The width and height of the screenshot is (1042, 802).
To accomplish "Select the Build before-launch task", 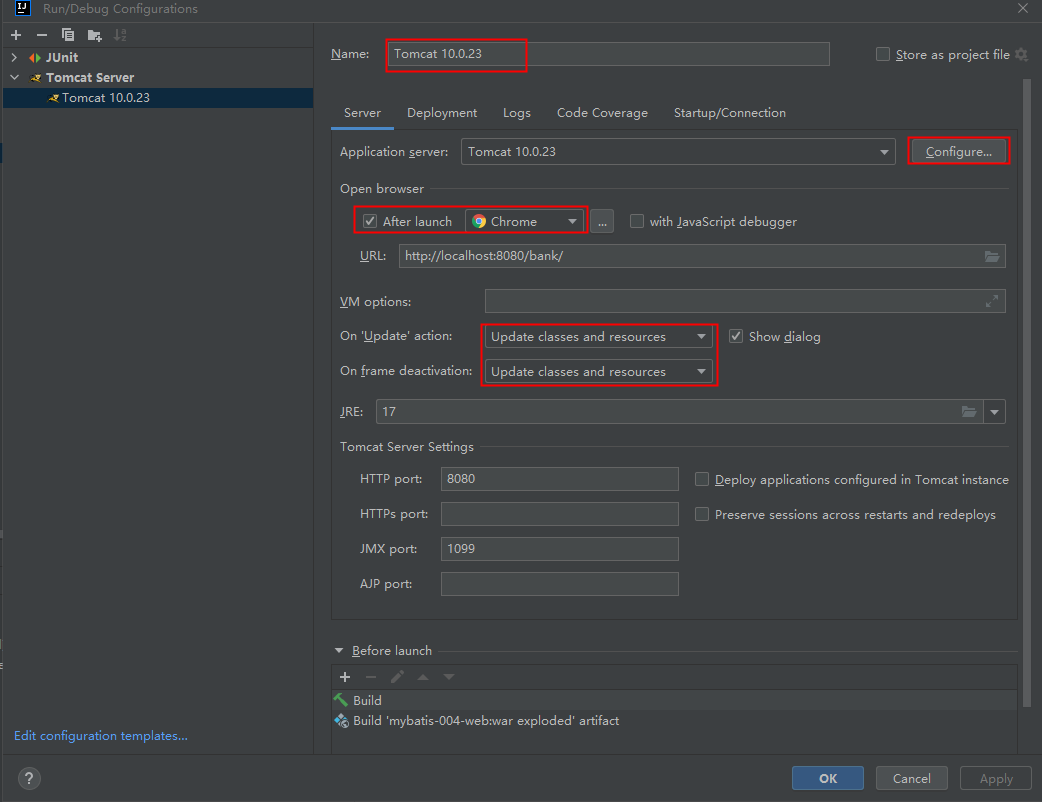I will point(675,700).
